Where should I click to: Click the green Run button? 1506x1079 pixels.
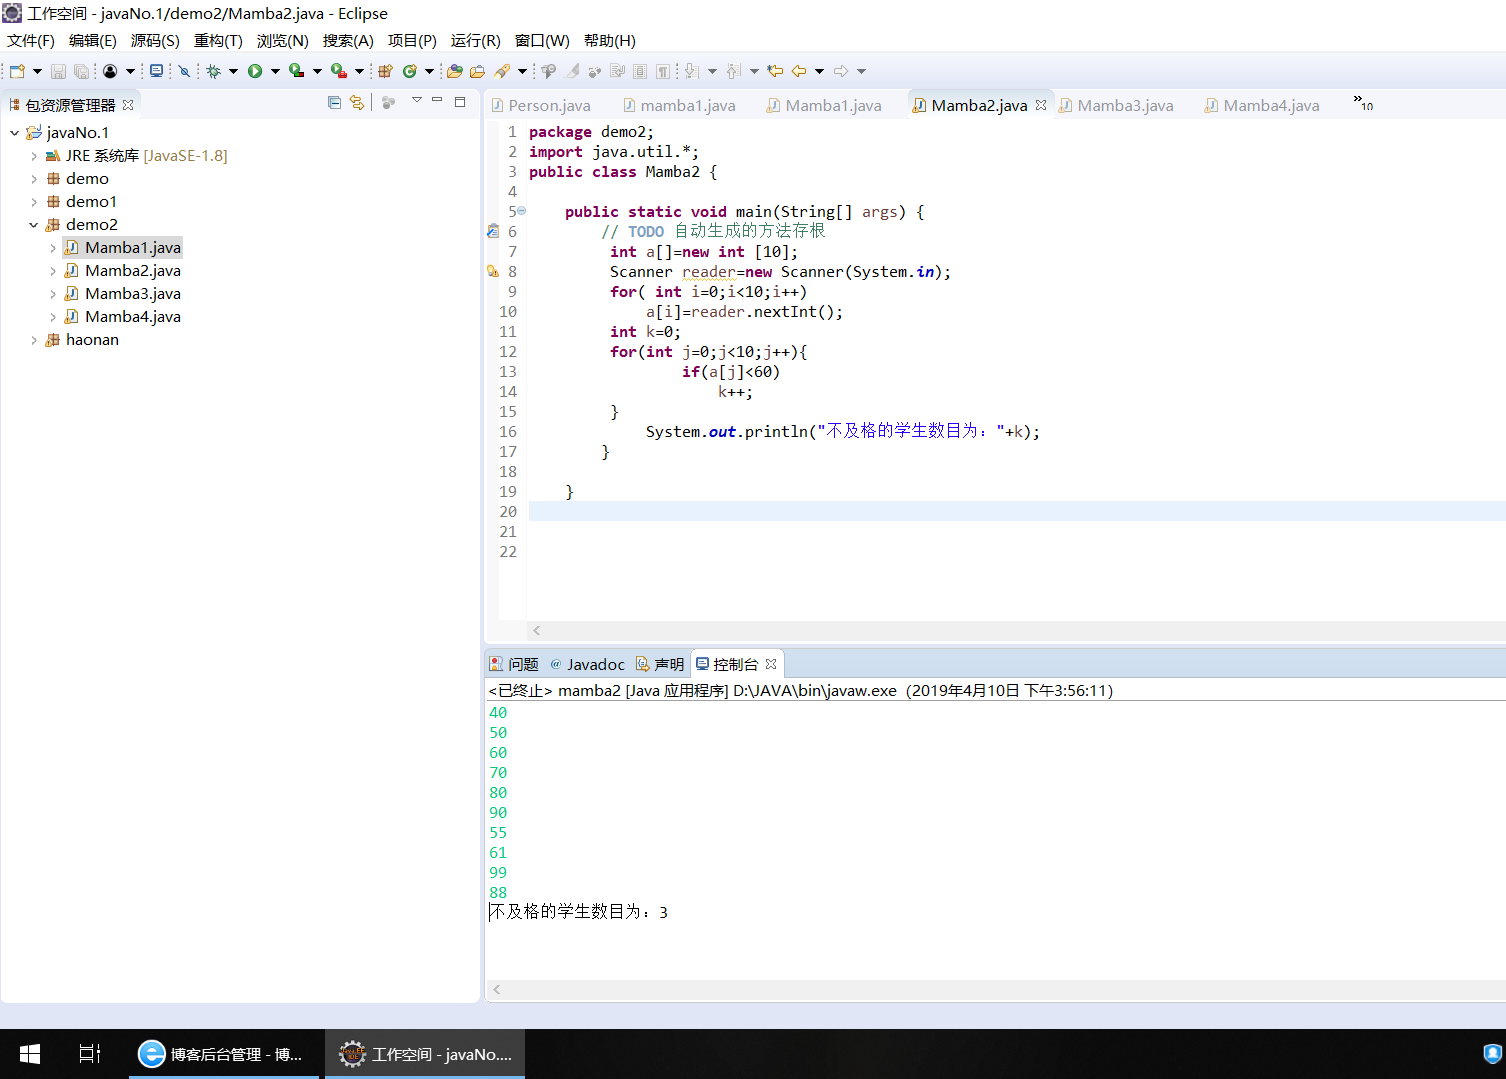(255, 71)
